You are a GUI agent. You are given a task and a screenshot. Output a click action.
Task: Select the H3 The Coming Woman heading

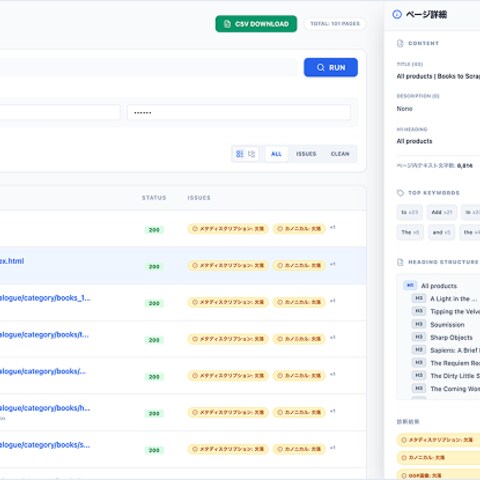[x=446, y=389]
